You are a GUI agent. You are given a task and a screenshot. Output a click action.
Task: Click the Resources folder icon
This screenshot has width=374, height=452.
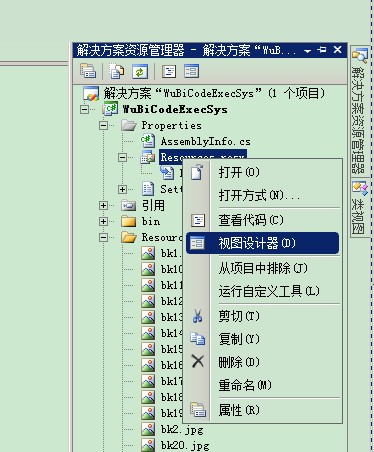point(129,237)
